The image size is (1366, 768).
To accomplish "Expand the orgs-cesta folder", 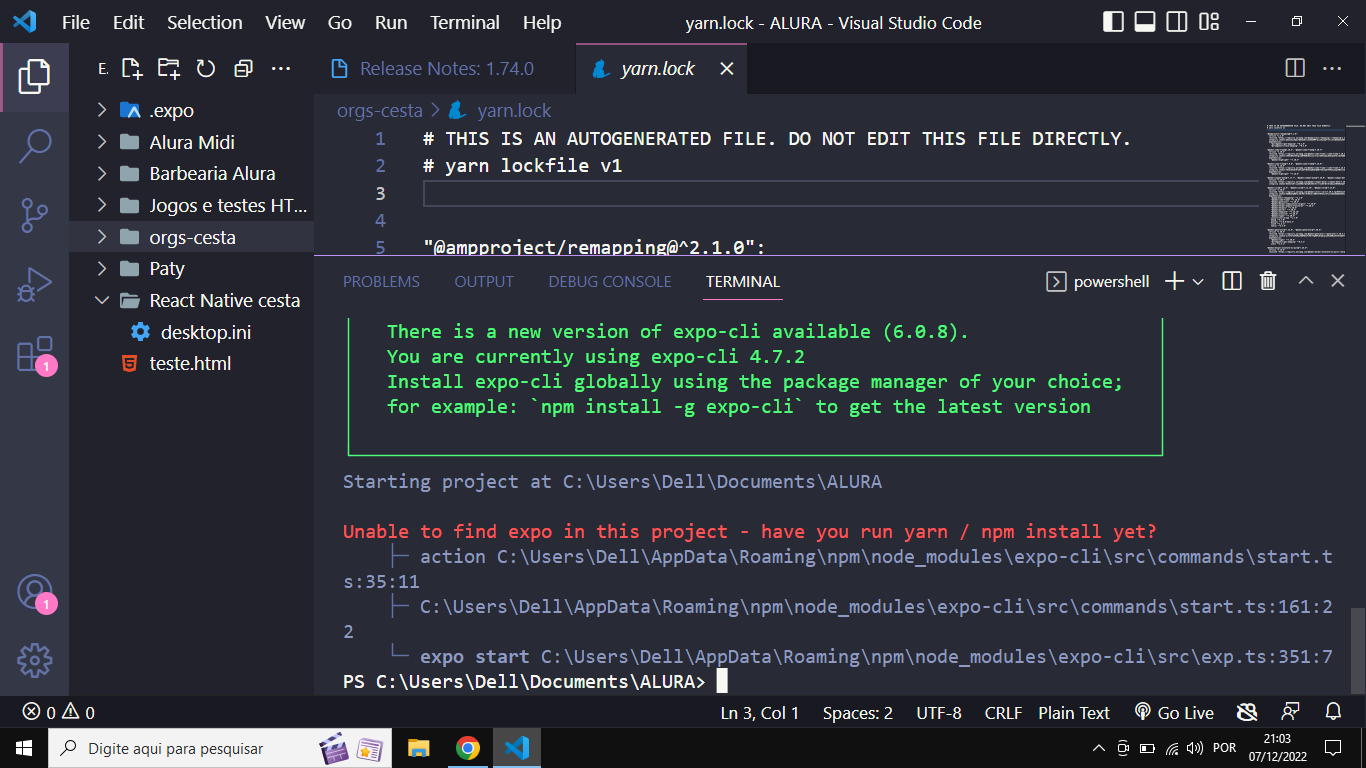I will click(191, 237).
